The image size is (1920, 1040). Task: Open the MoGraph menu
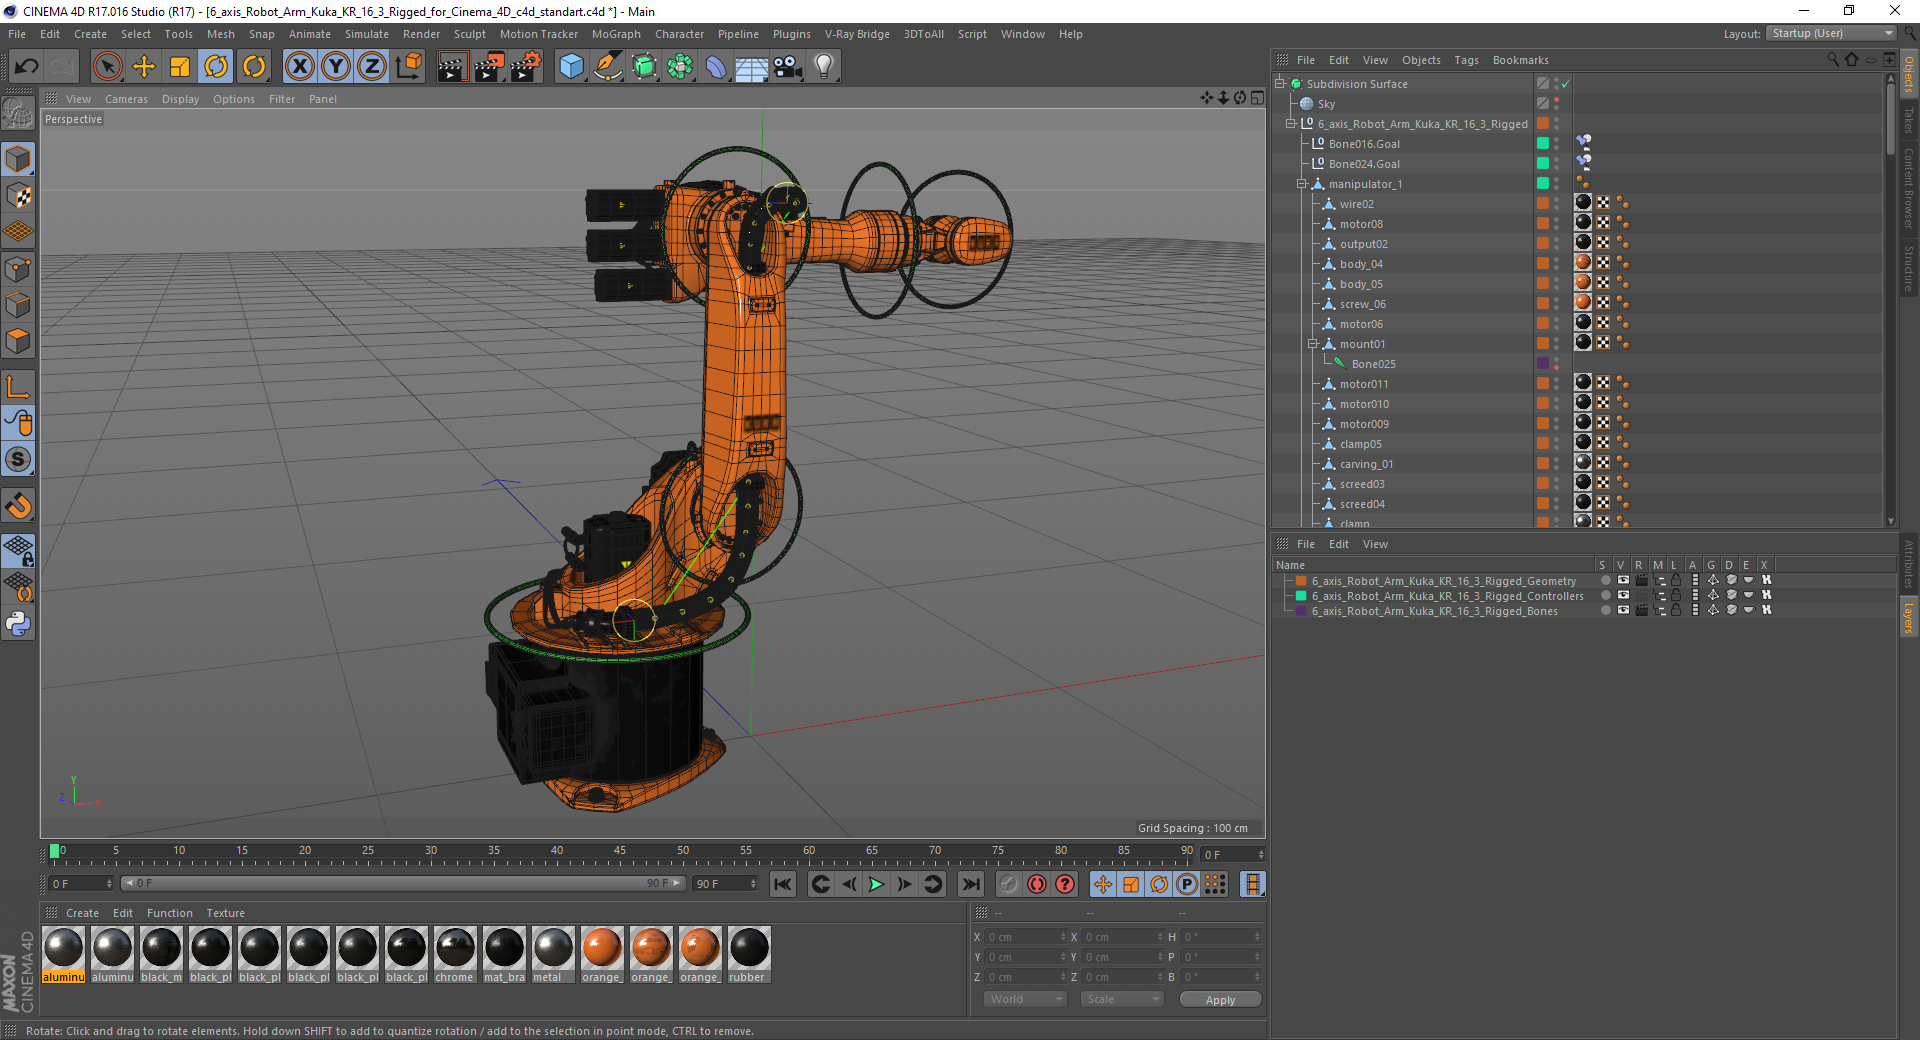coord(616,34)
